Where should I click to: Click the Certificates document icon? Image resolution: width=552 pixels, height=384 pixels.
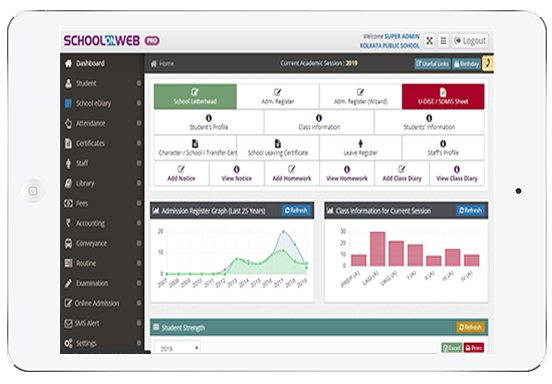click(x=68, y=143)
